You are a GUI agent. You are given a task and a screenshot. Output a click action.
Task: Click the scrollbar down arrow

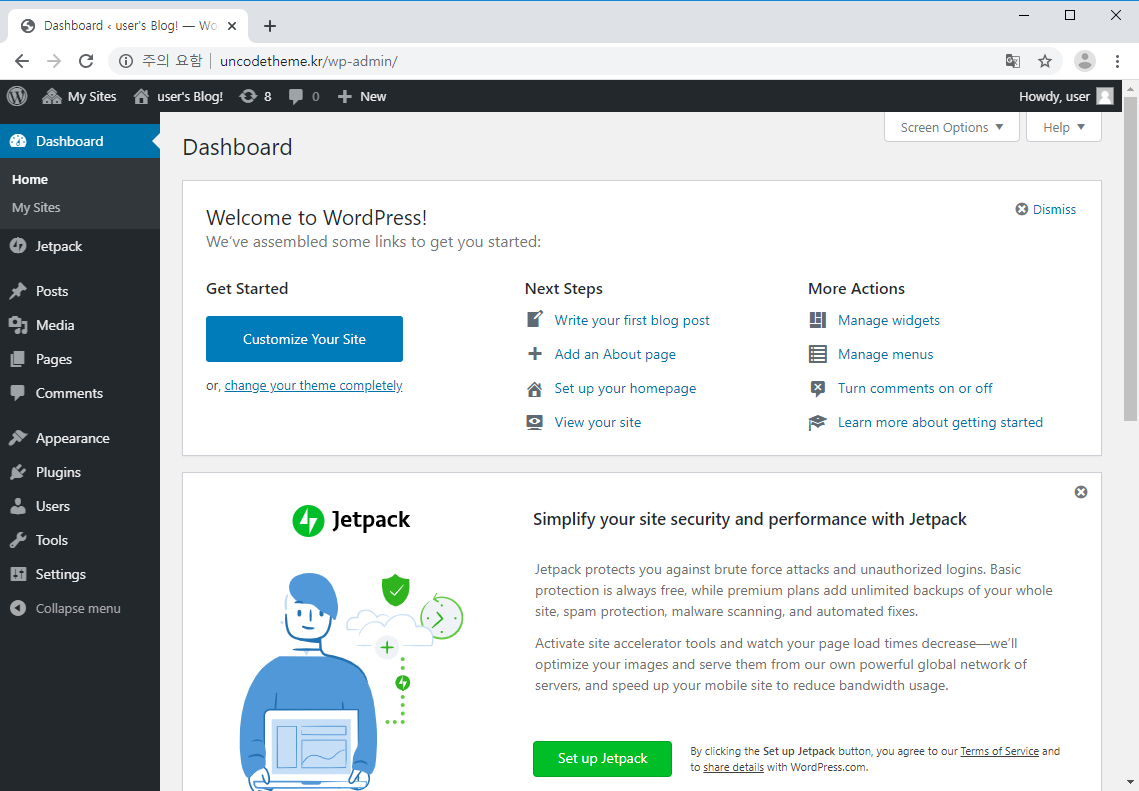[1130, 784]
